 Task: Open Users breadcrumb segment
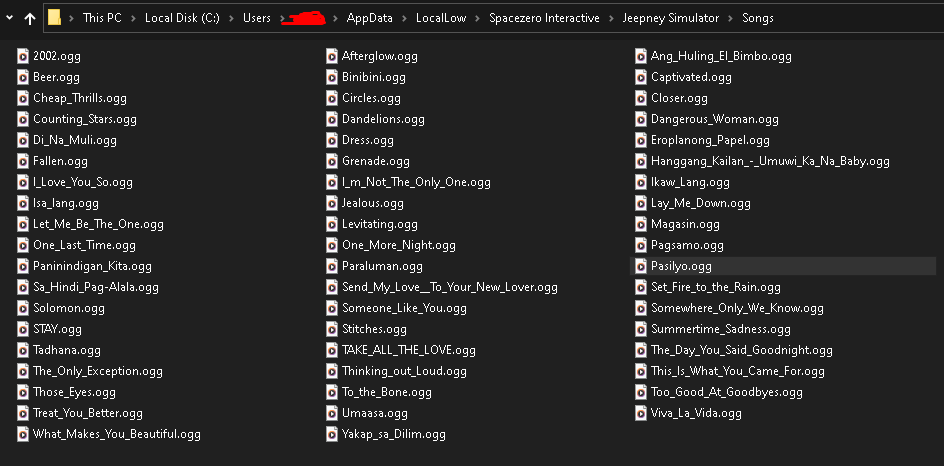(257, 18)
